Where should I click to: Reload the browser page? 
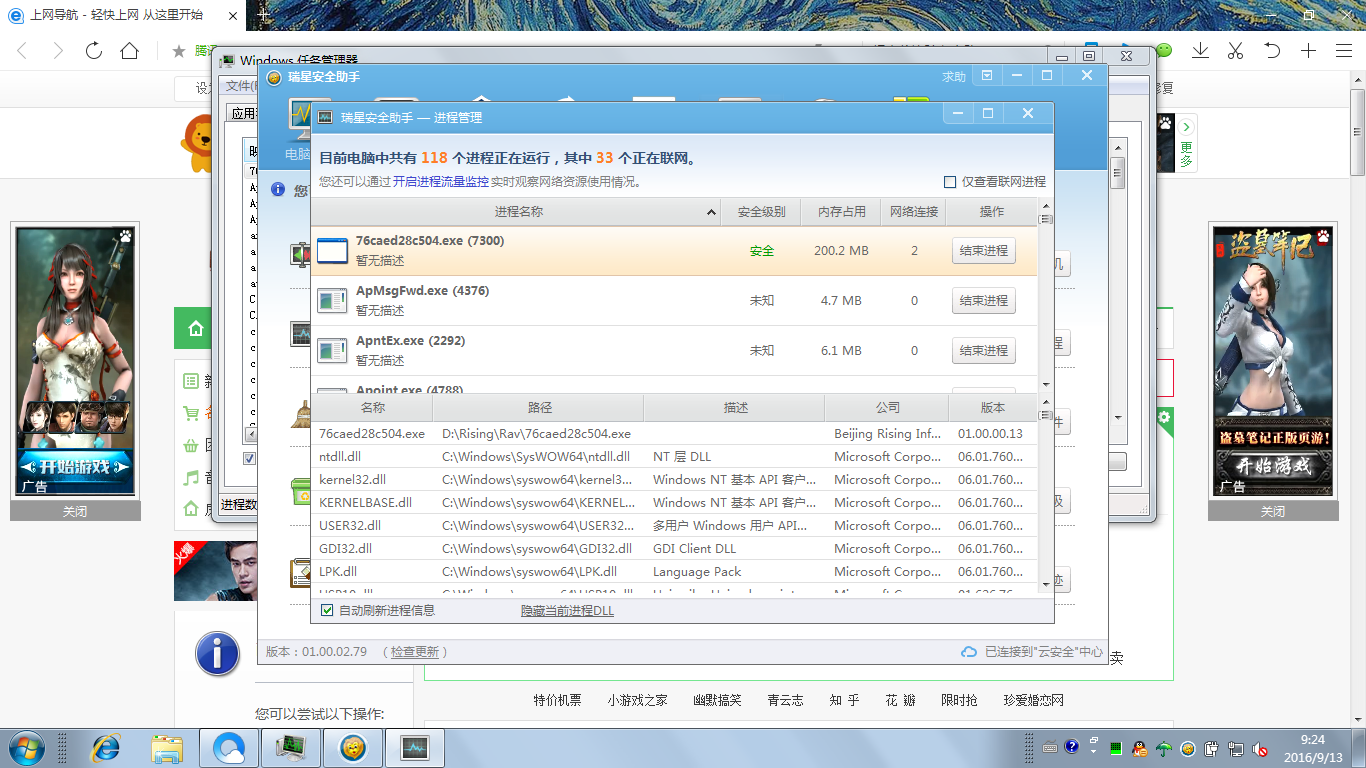click(x=94, y=51)
